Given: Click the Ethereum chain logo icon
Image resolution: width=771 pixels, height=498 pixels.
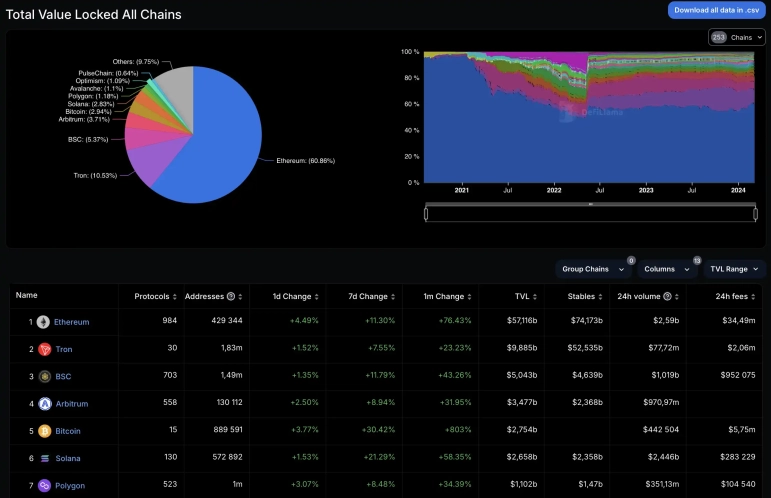Looking at the screenshot, I should (x=44, y=322).
